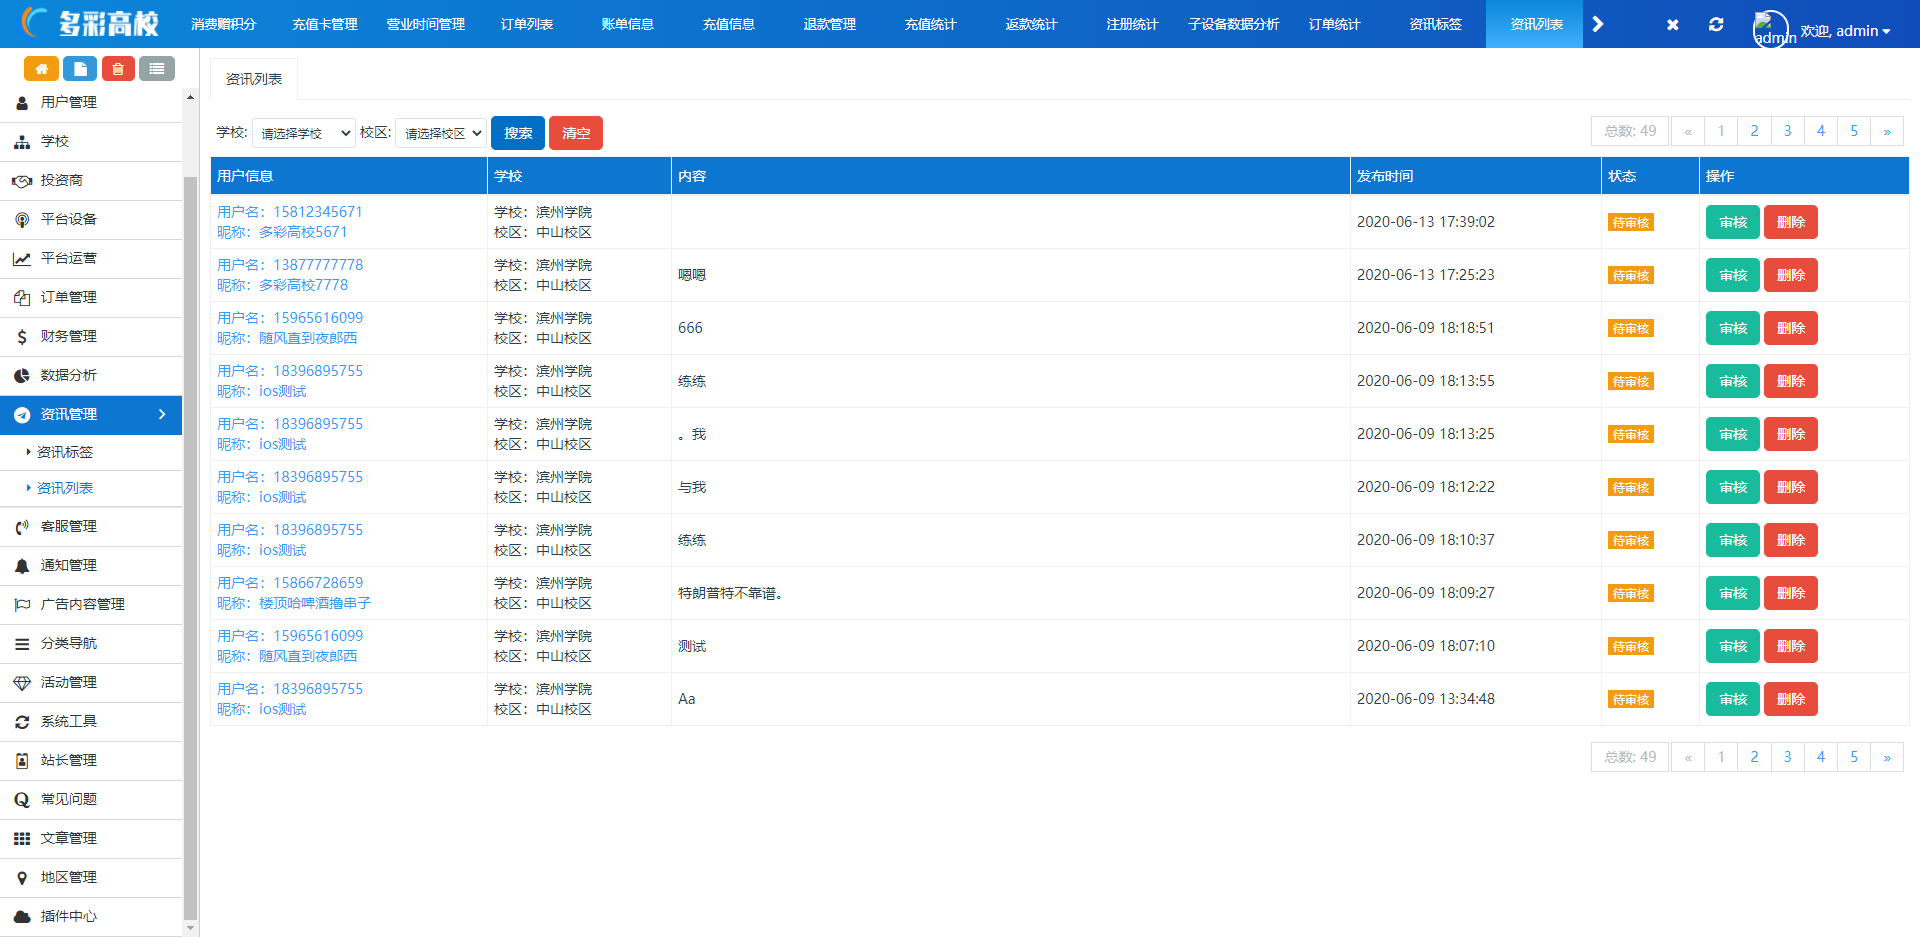1920x937 pixels.
Task: Click 待审核 status of 15812345671 row
Action: tap(1631, 223)
